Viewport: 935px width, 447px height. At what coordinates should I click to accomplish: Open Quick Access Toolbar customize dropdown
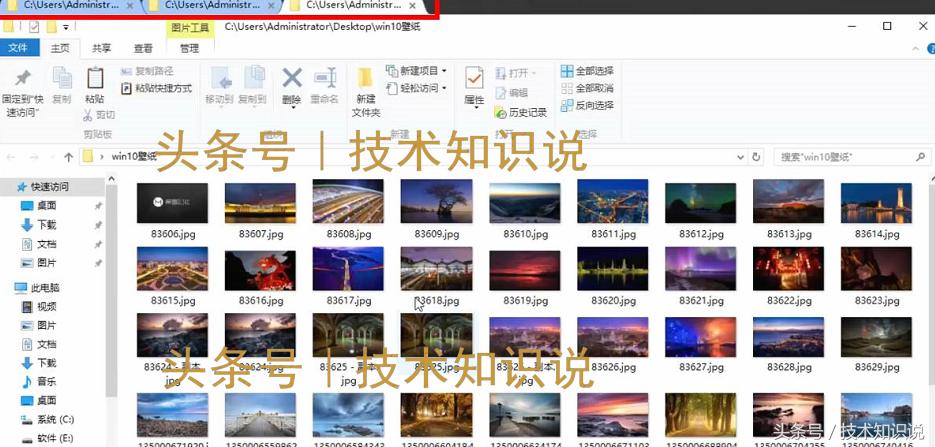click(66, 27)
